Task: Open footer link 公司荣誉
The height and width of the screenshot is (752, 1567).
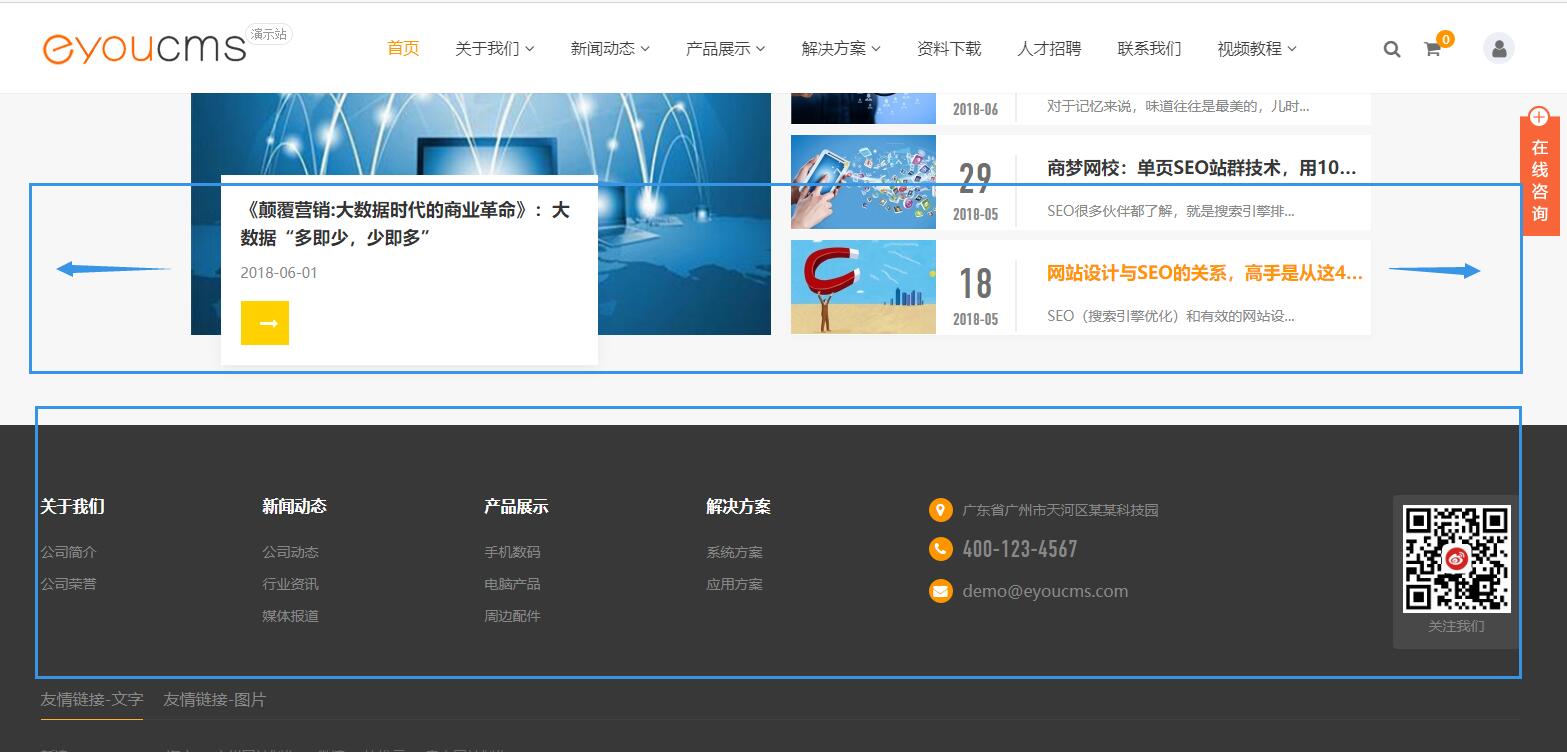Action: coord(69,584)
